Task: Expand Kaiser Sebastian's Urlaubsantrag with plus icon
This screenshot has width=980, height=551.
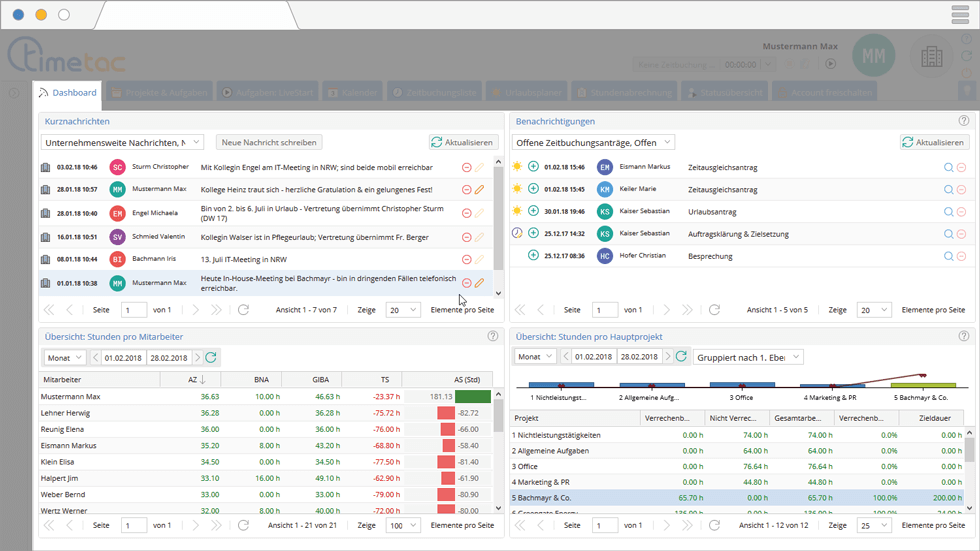Action: (533, 211)
